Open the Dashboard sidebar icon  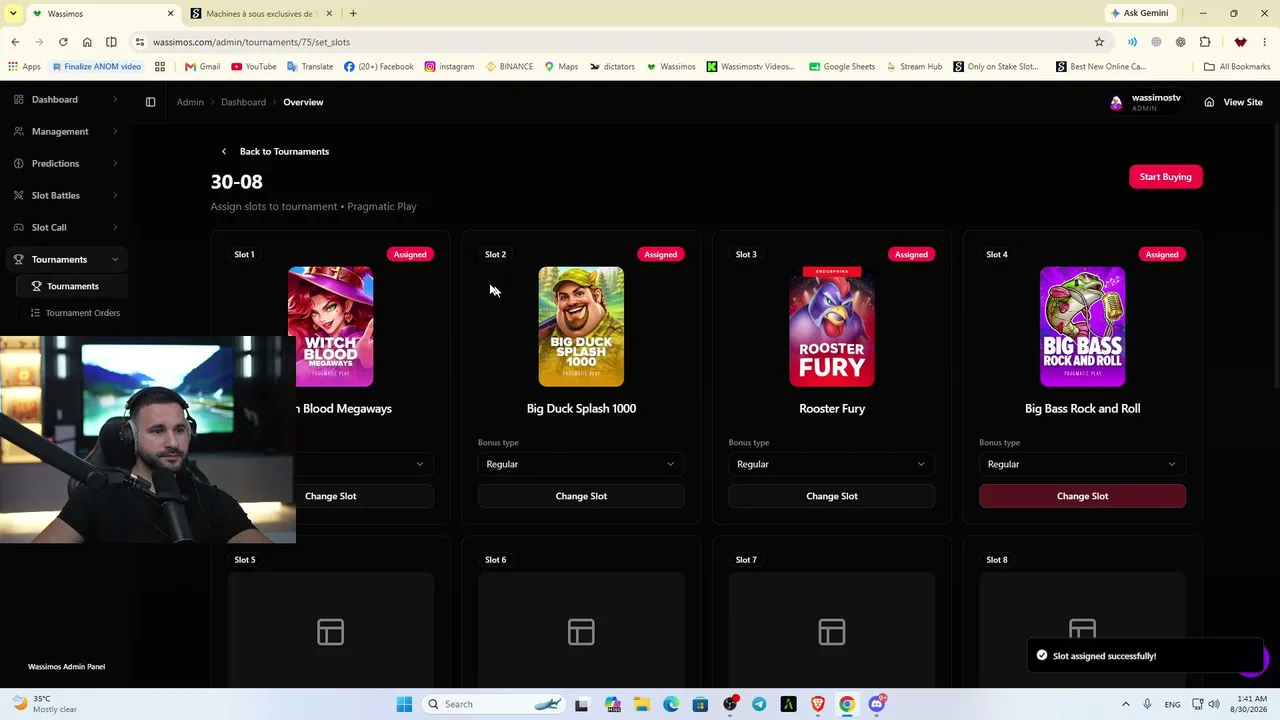(19, 99)
